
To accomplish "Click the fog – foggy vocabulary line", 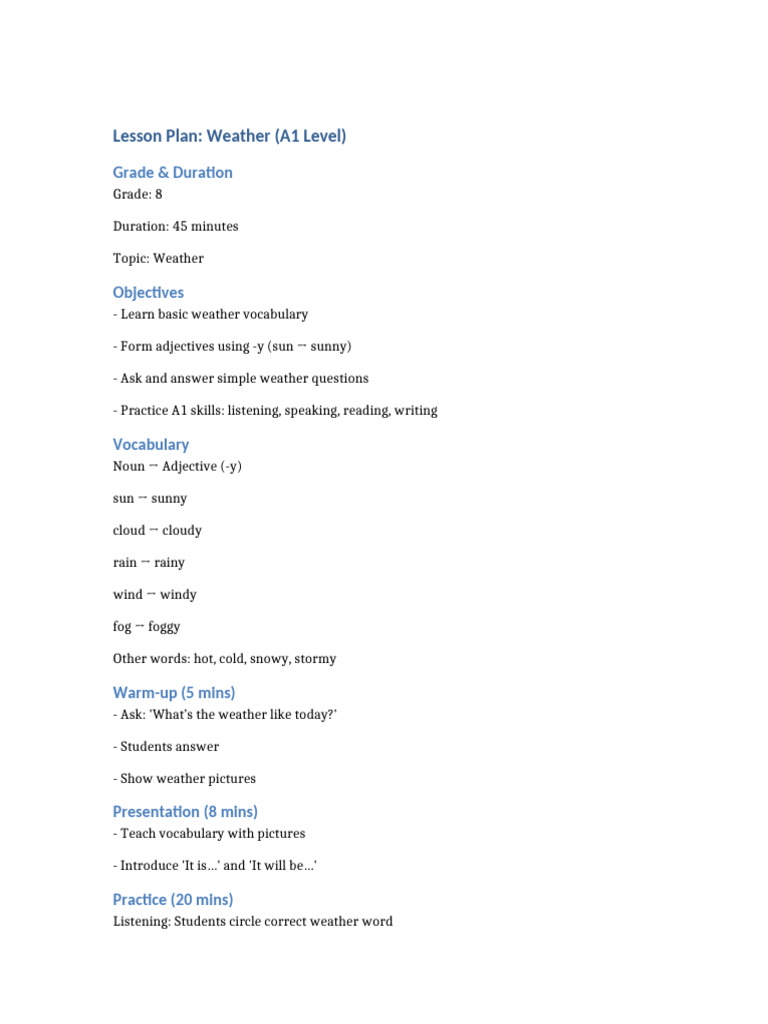I will click(146, 626).
